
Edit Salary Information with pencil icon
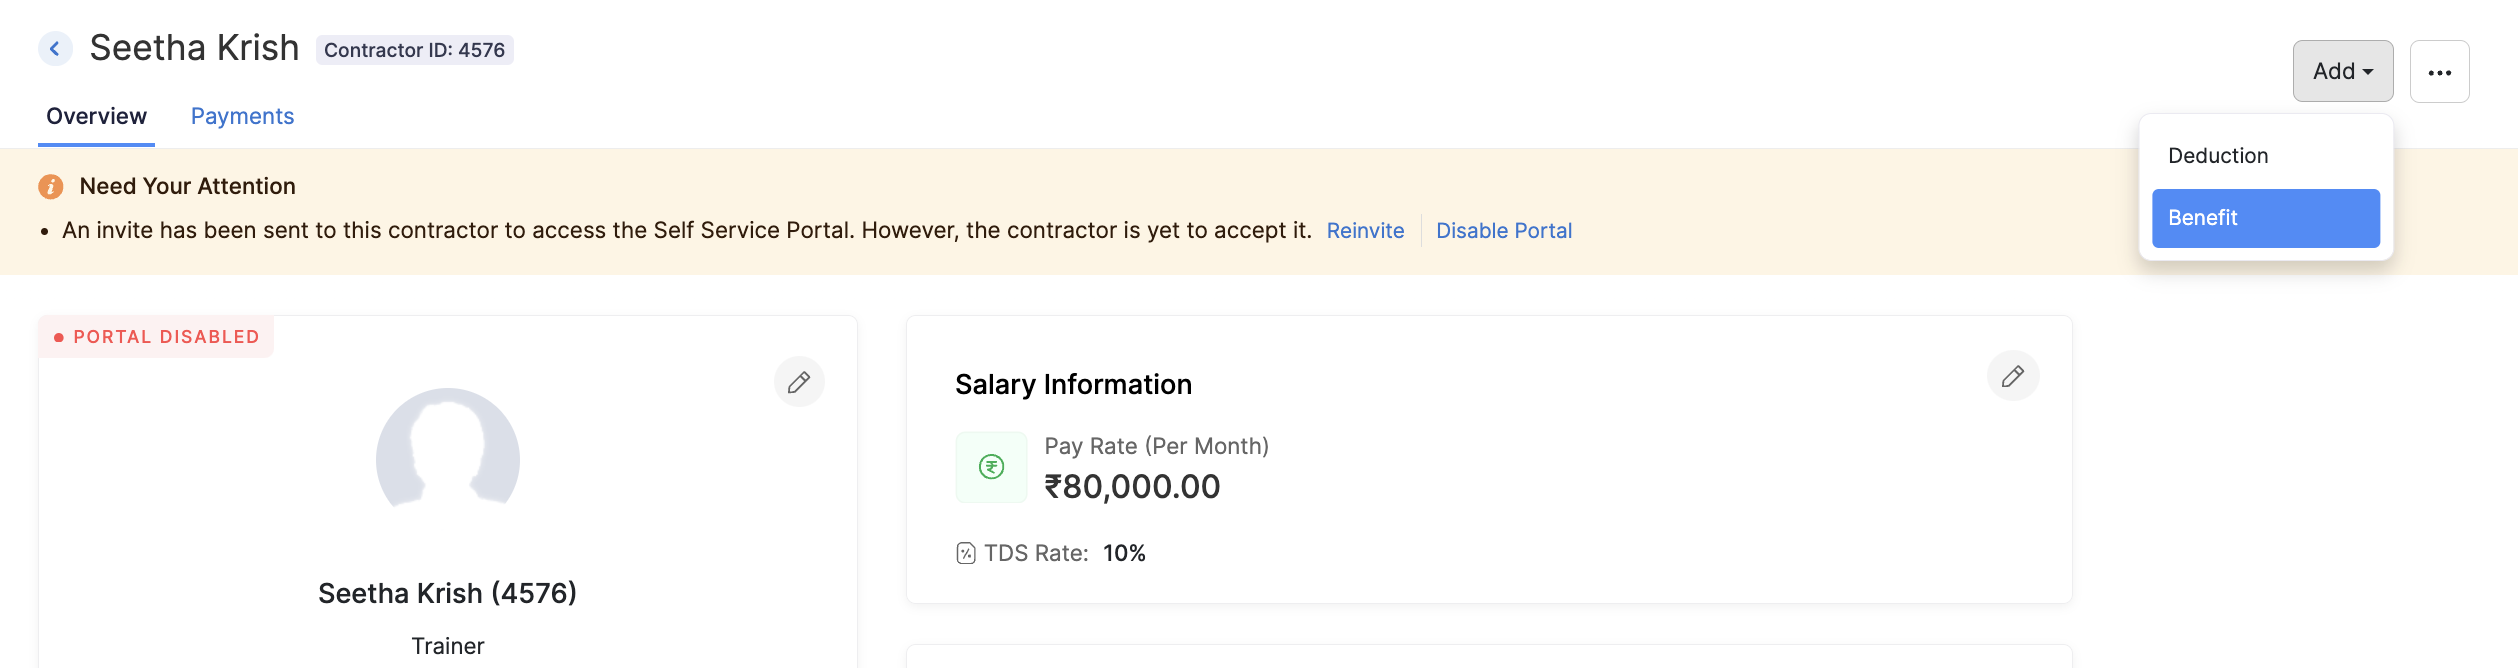[x=2012, y=376]
